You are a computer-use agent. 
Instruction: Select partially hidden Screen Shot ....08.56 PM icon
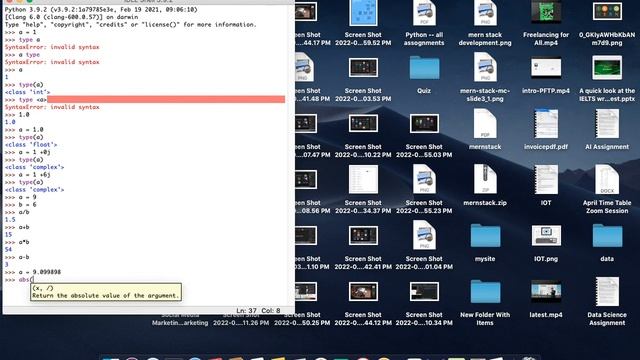coord(306,179)
